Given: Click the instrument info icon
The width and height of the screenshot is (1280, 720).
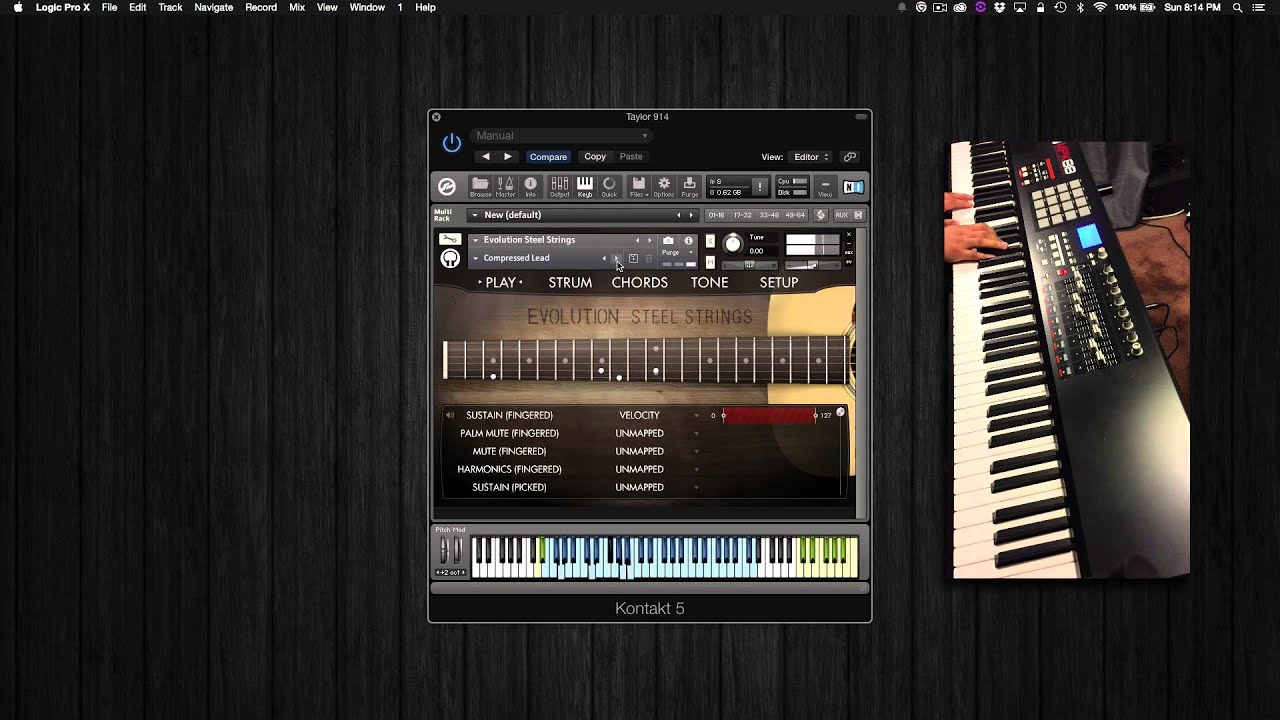Looking at the screenshot, I should pos(688,240).
